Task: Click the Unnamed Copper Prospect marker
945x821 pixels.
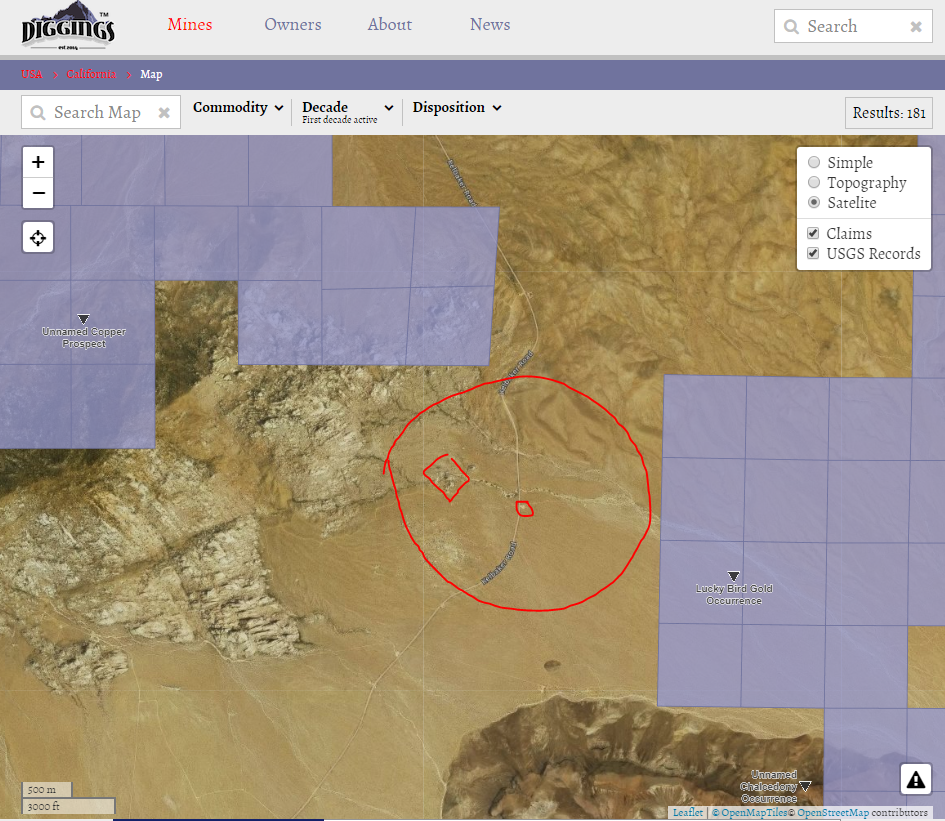Action: click(84, 319)
